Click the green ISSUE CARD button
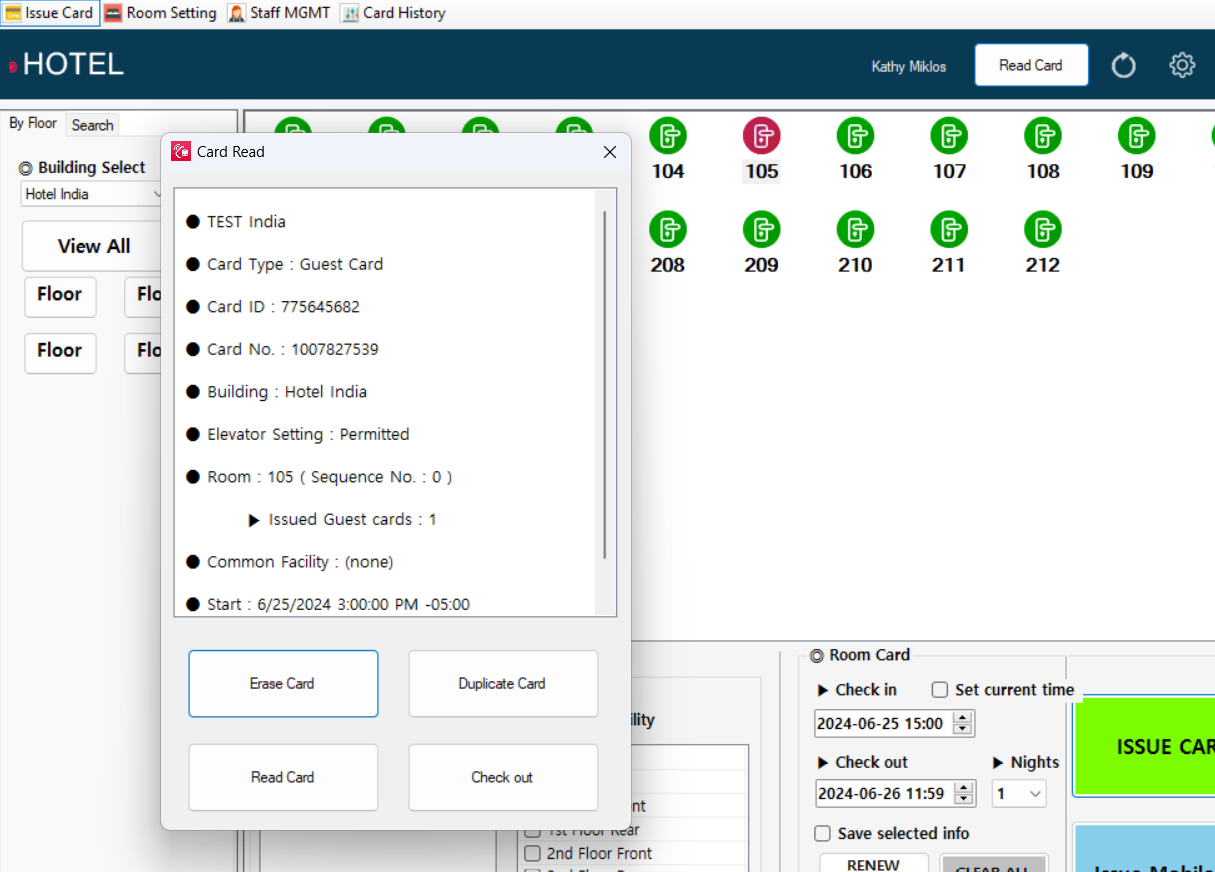1215x872 pixels. [x=1144, y=747]
